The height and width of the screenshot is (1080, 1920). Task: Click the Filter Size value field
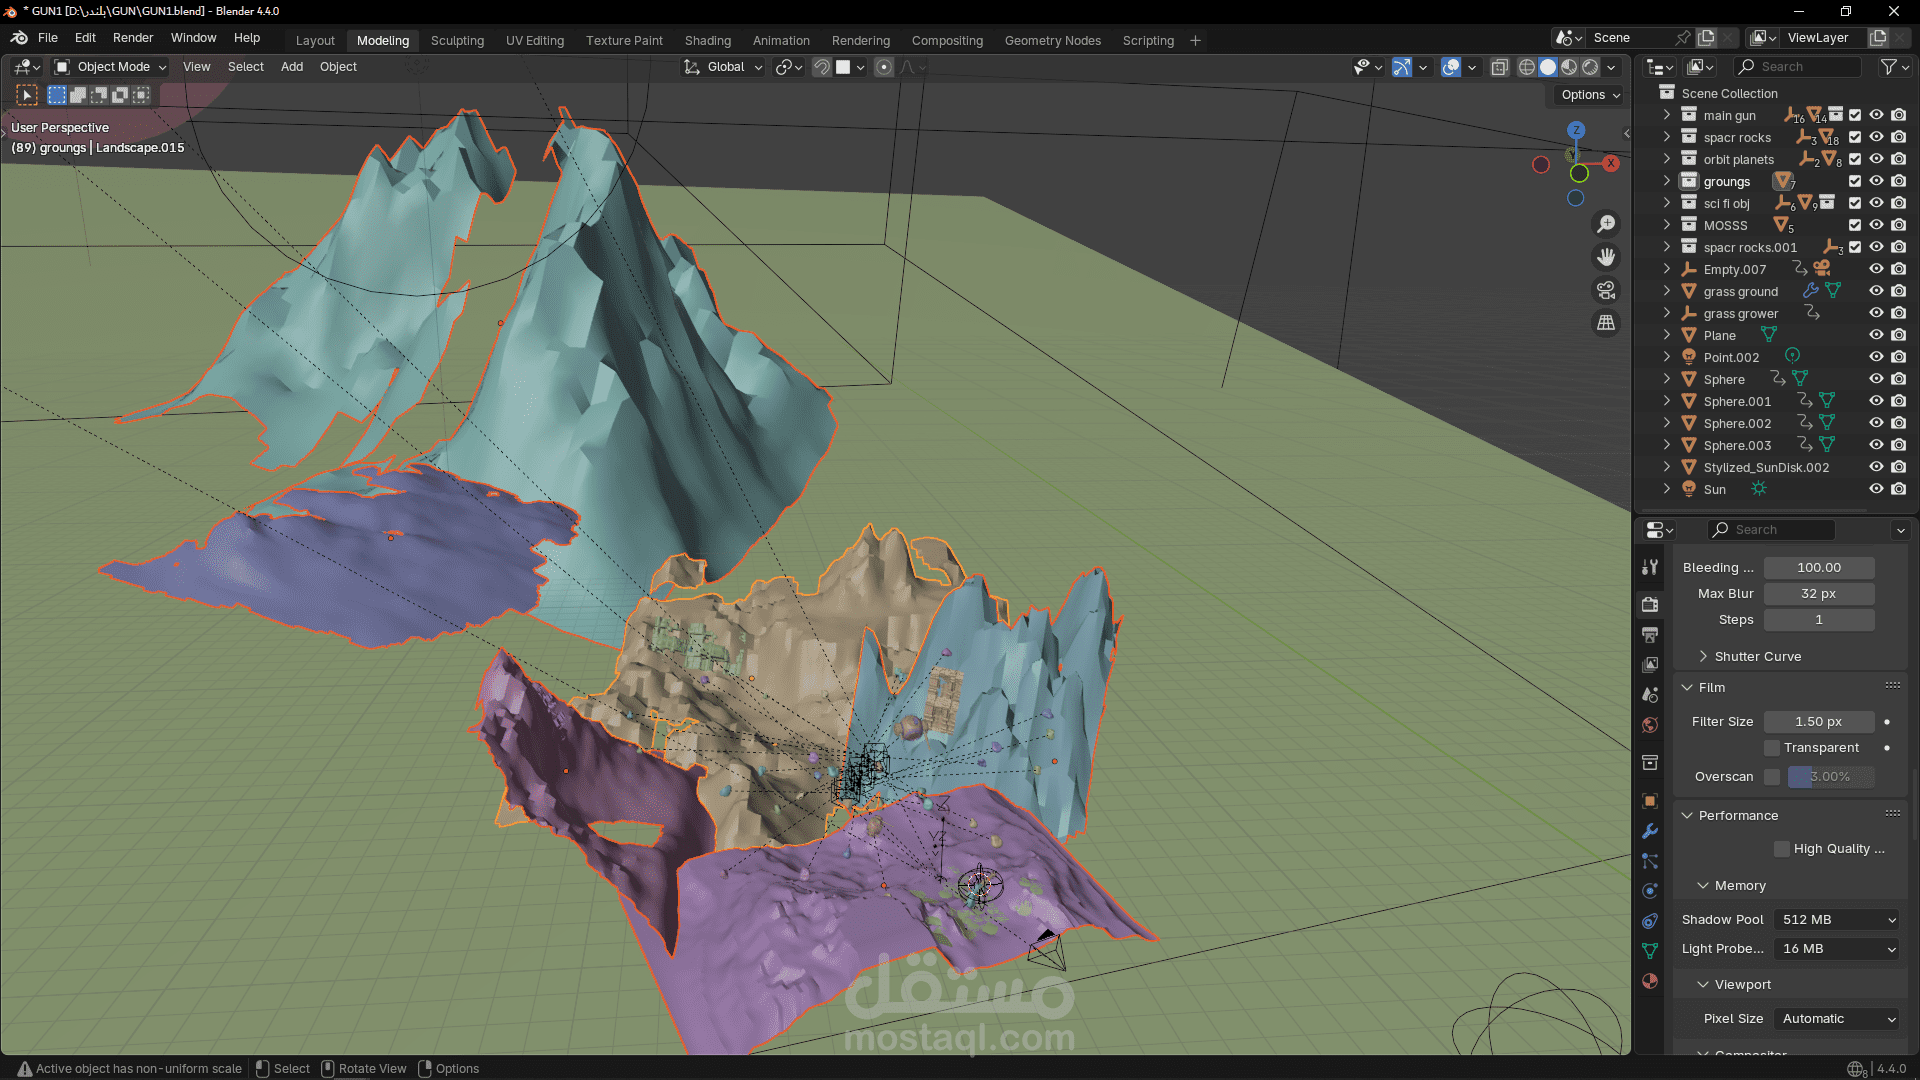point(1818,722)
